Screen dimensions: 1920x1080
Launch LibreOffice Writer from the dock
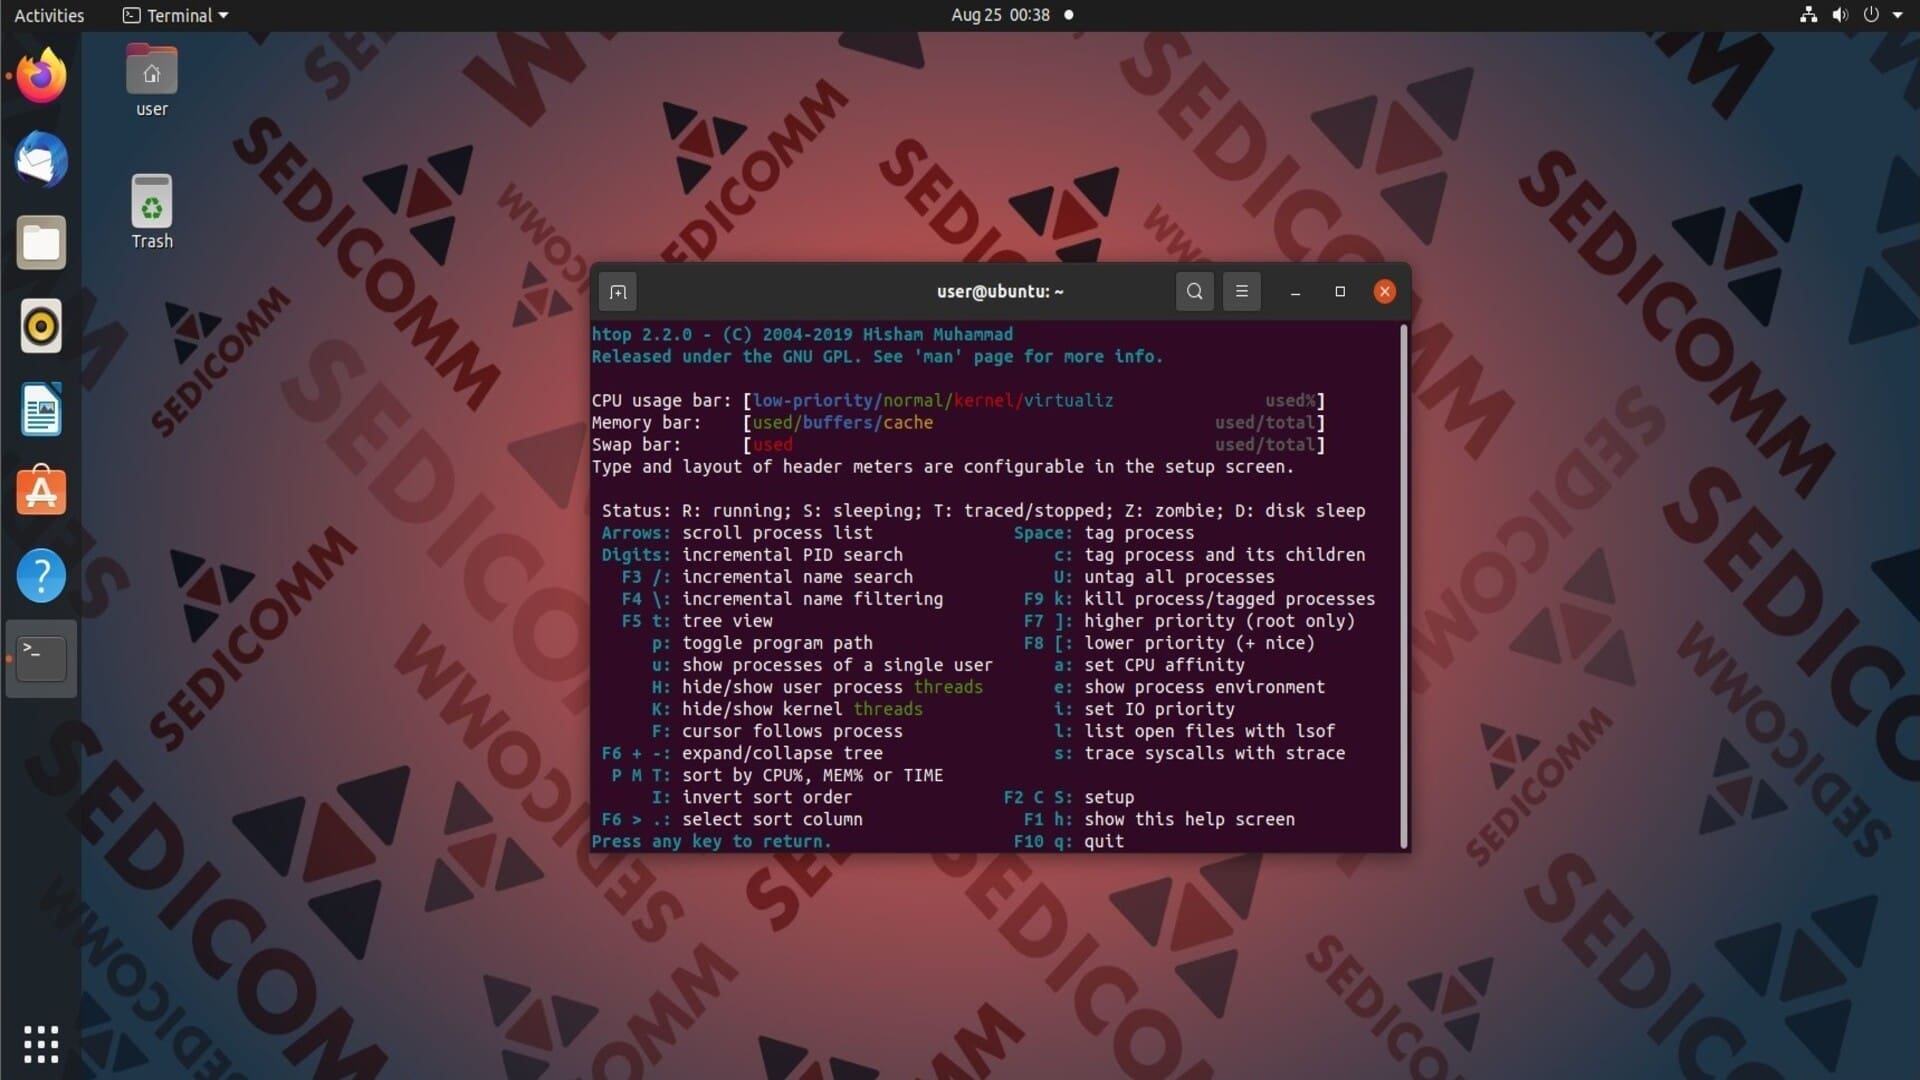click(x=41, y=409)
